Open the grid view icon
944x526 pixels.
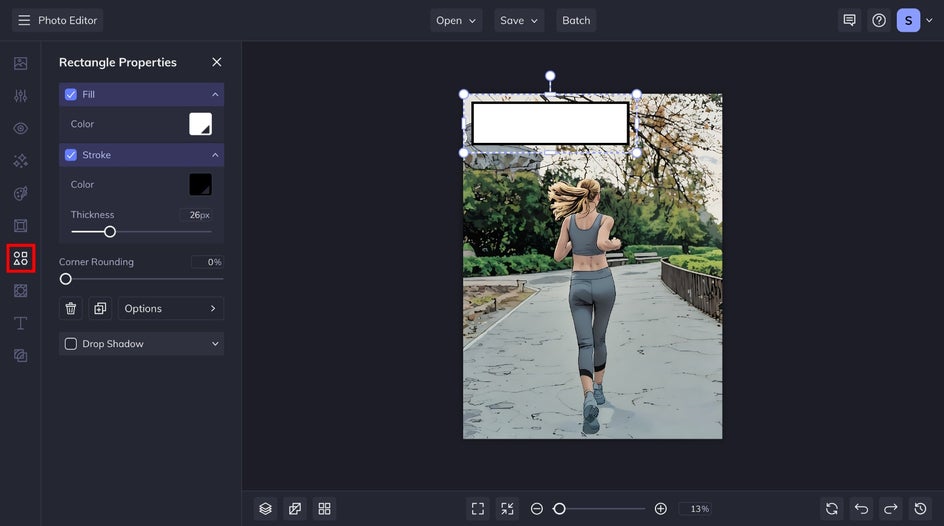(x=324, y=509)
